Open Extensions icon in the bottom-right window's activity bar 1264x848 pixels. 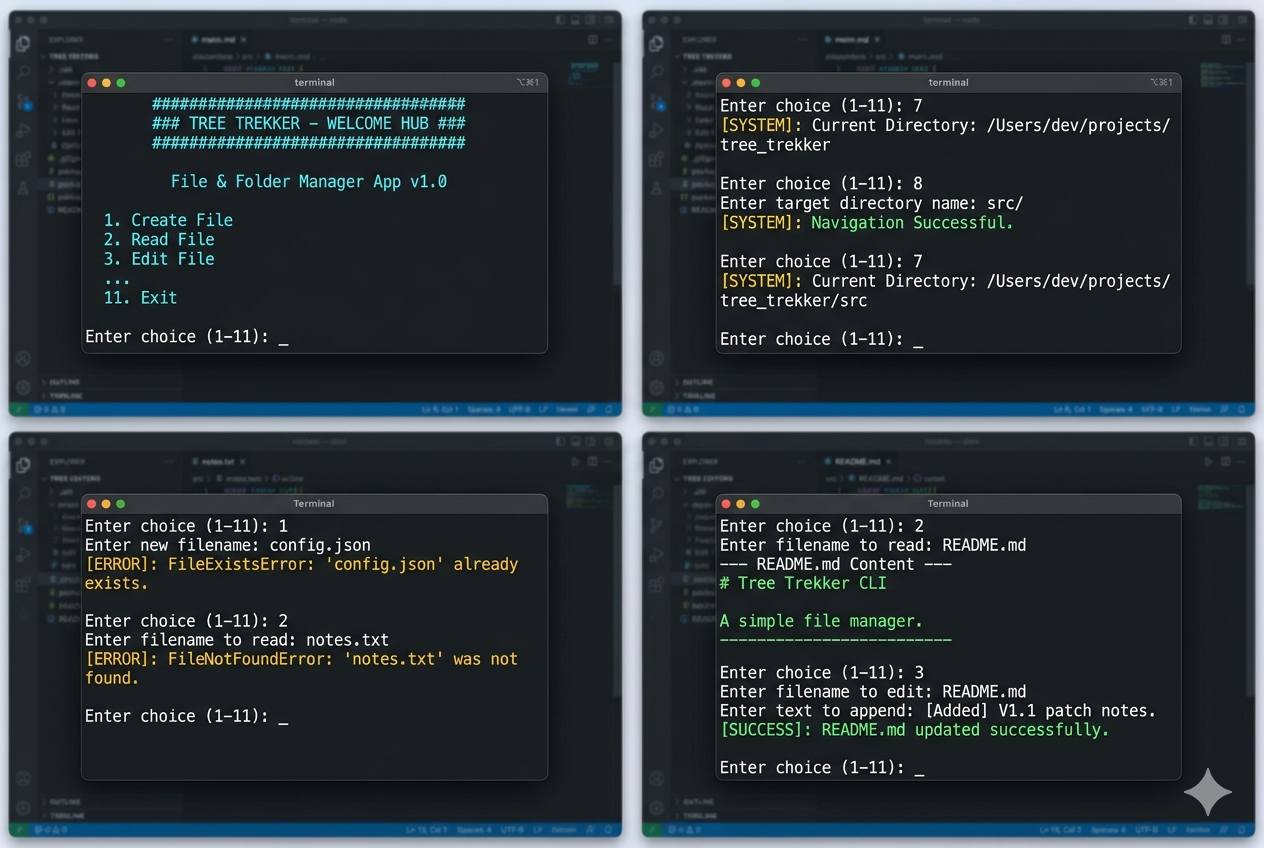tap(657, 584)
